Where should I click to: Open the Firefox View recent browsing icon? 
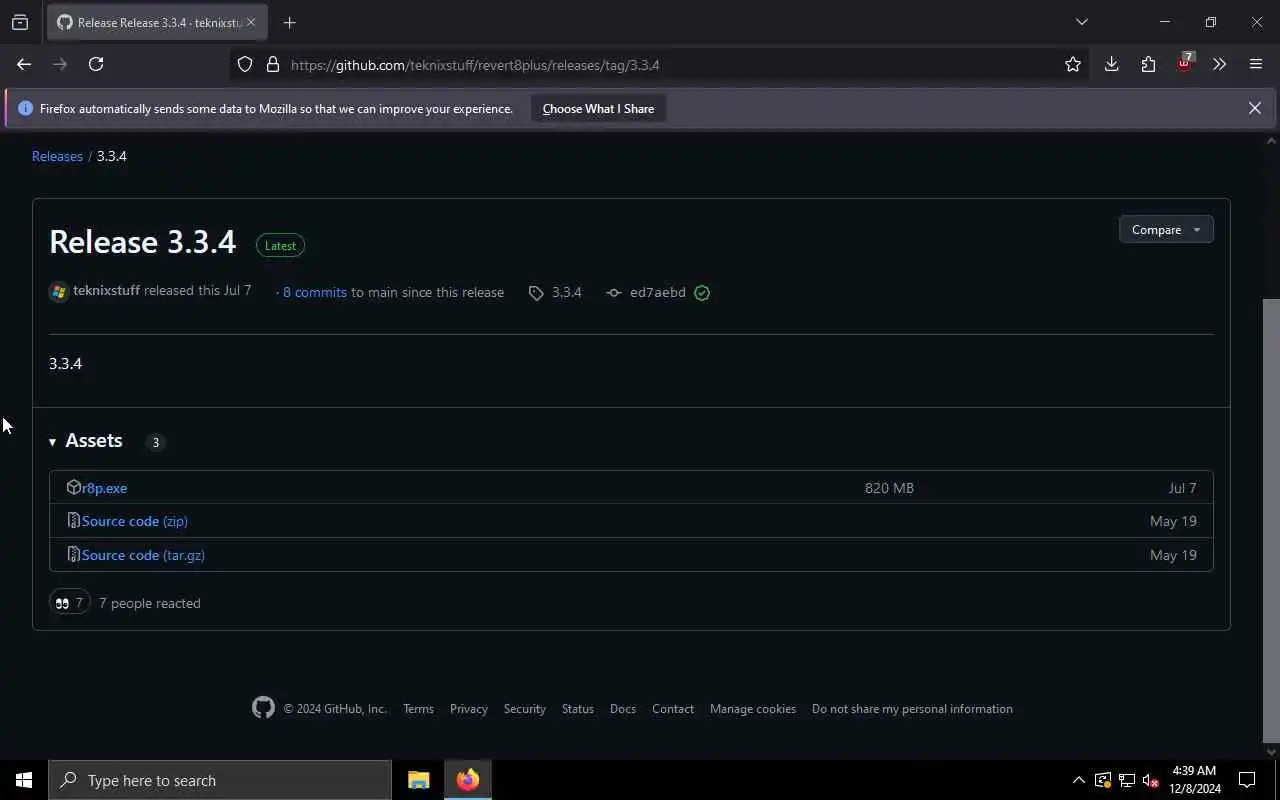point(20,22)
